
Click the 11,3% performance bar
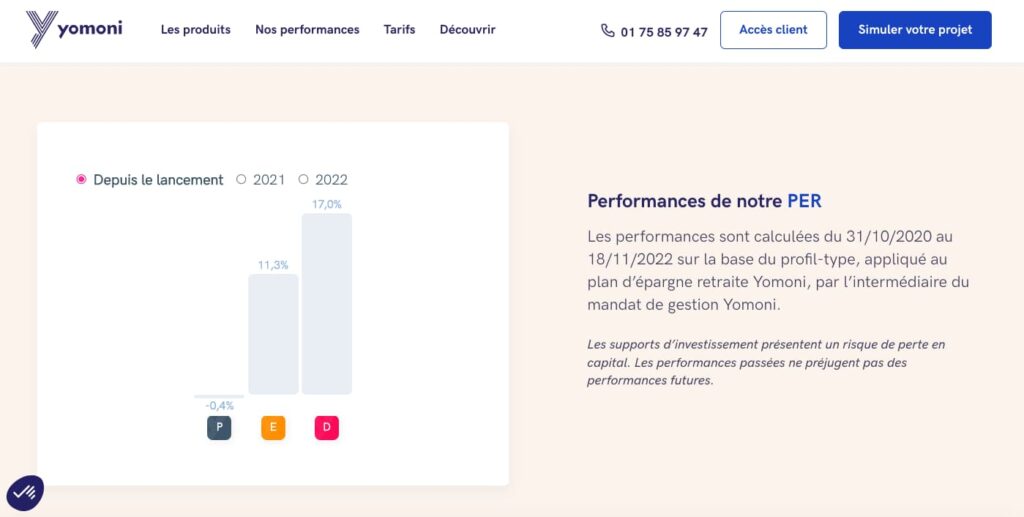(x=273, y=334)
